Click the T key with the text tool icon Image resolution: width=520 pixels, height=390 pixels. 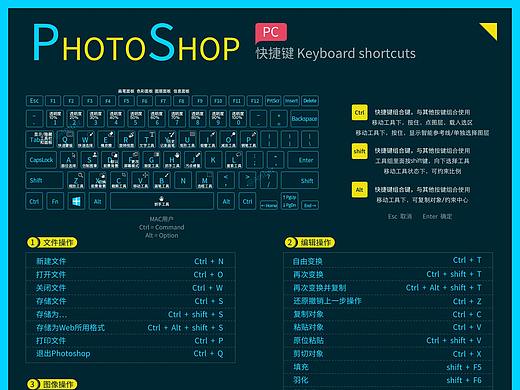[x=146, y=139]
